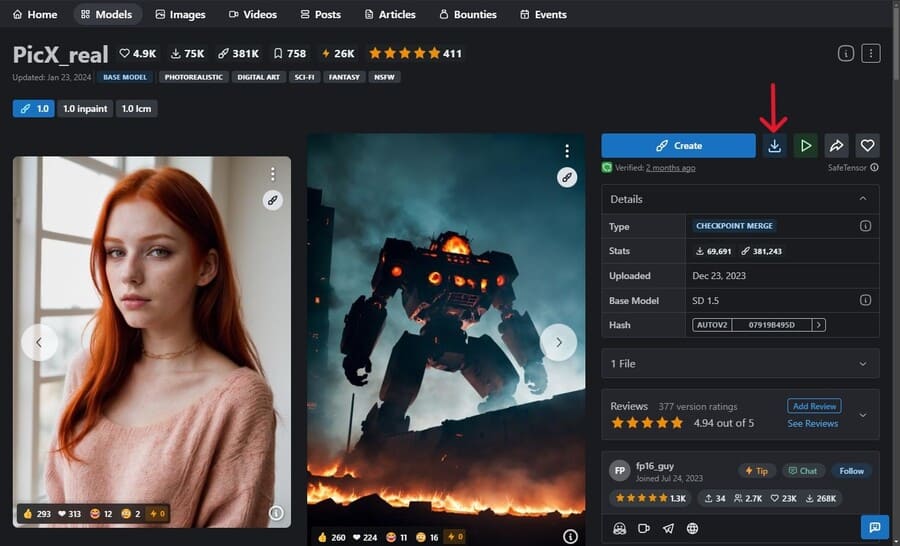
Task: Open the fp16_guy avatar
Action: click(620, 471)
